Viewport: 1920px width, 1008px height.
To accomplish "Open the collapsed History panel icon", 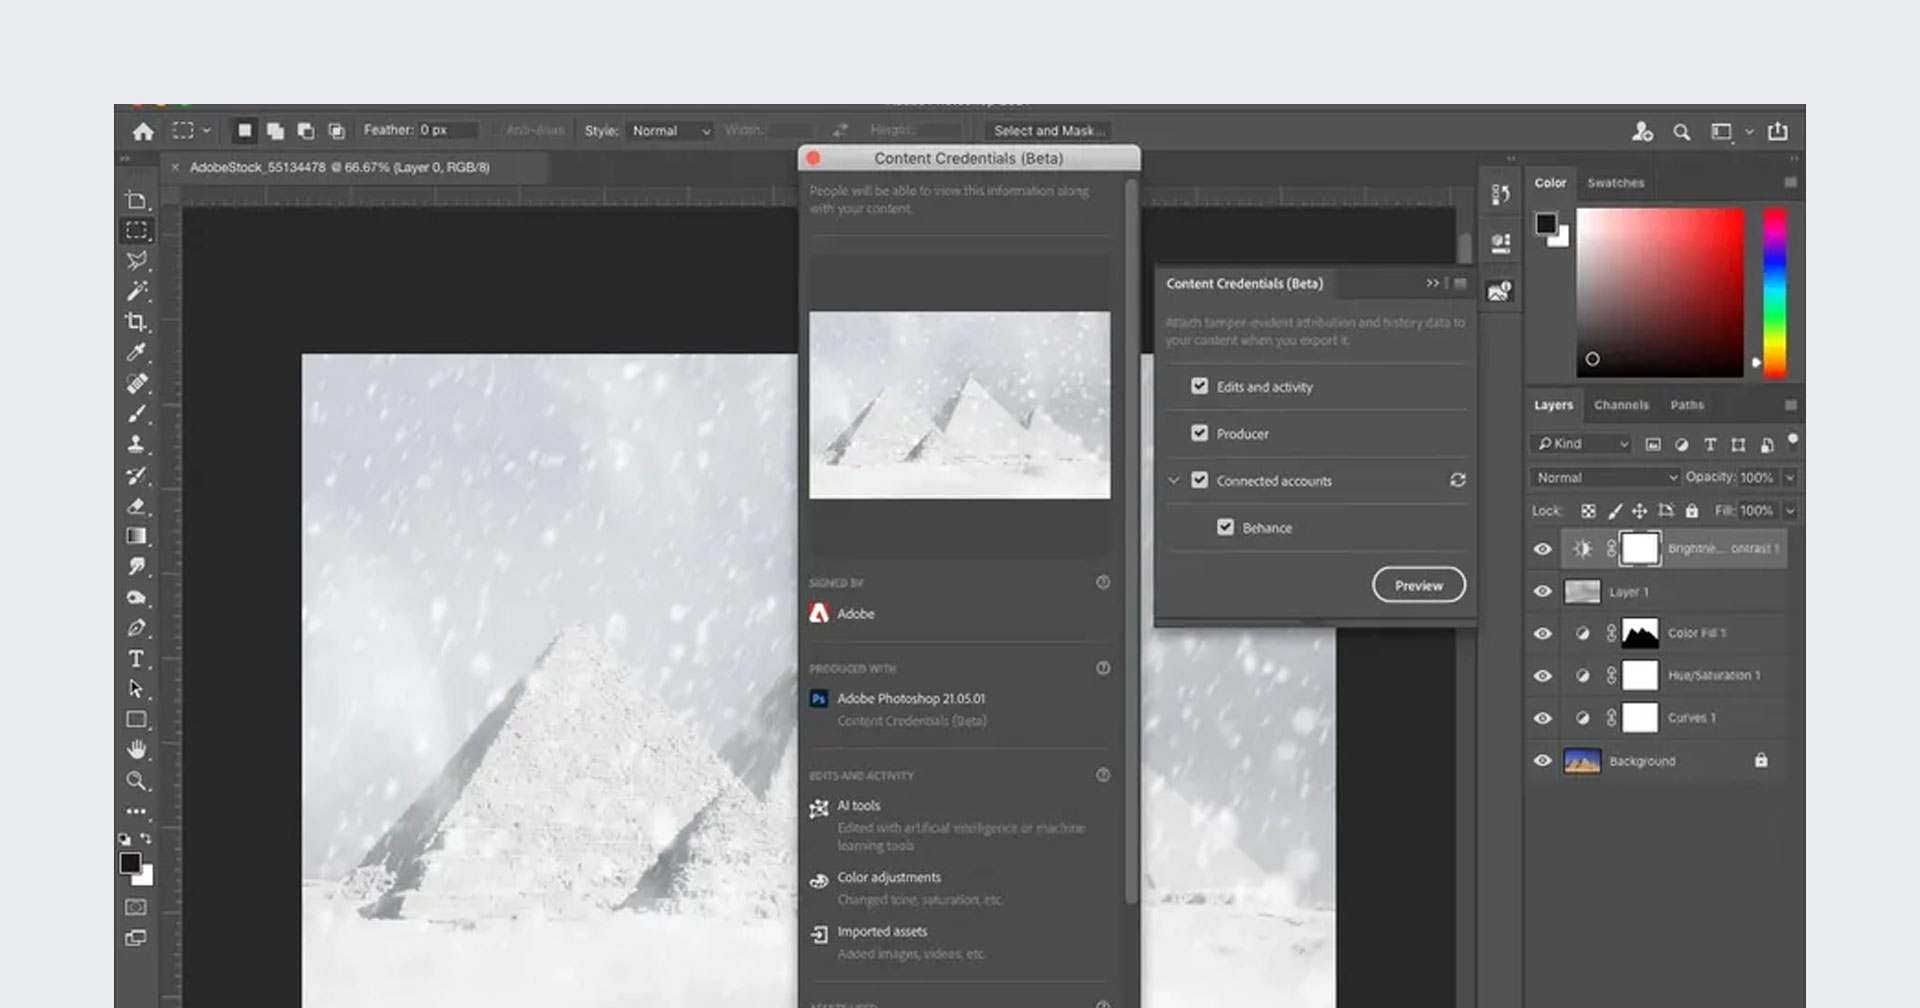I will point(1500,194).
